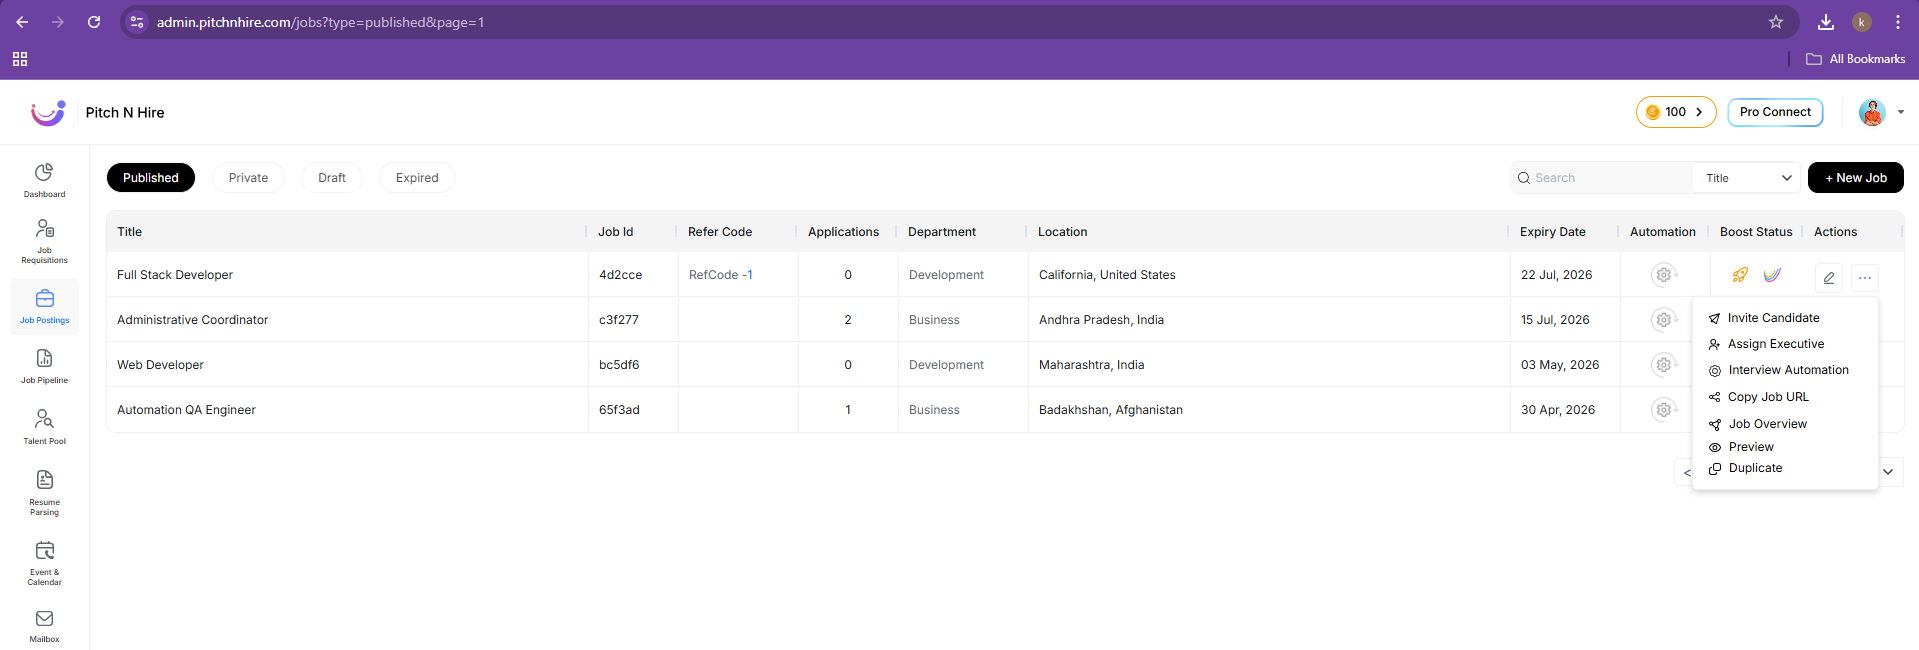Open the browser apps grid icon
Screen dimensions: 1919x650
pos(20,59)
